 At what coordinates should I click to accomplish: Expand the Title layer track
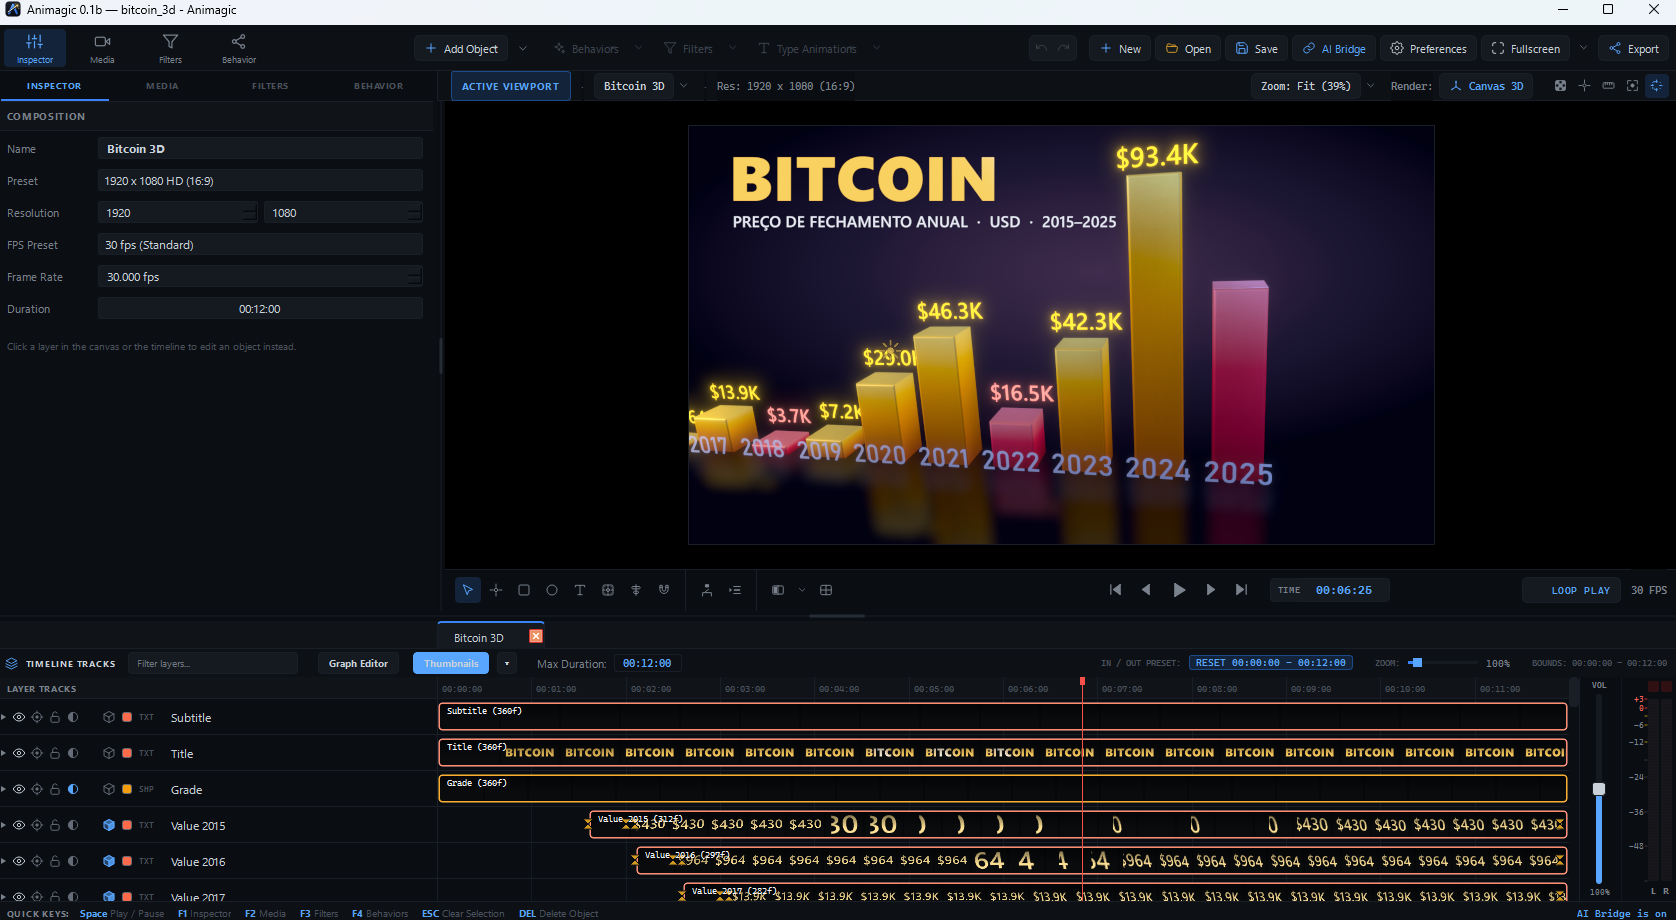pyautogui.click(x=4, y=753)
